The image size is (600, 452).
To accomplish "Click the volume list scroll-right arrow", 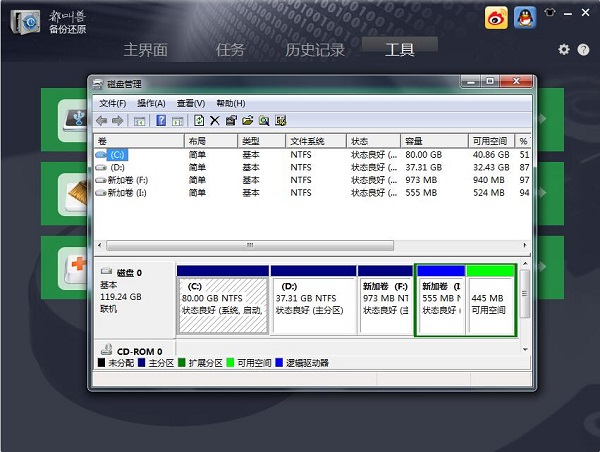I will tap(525, 245).
